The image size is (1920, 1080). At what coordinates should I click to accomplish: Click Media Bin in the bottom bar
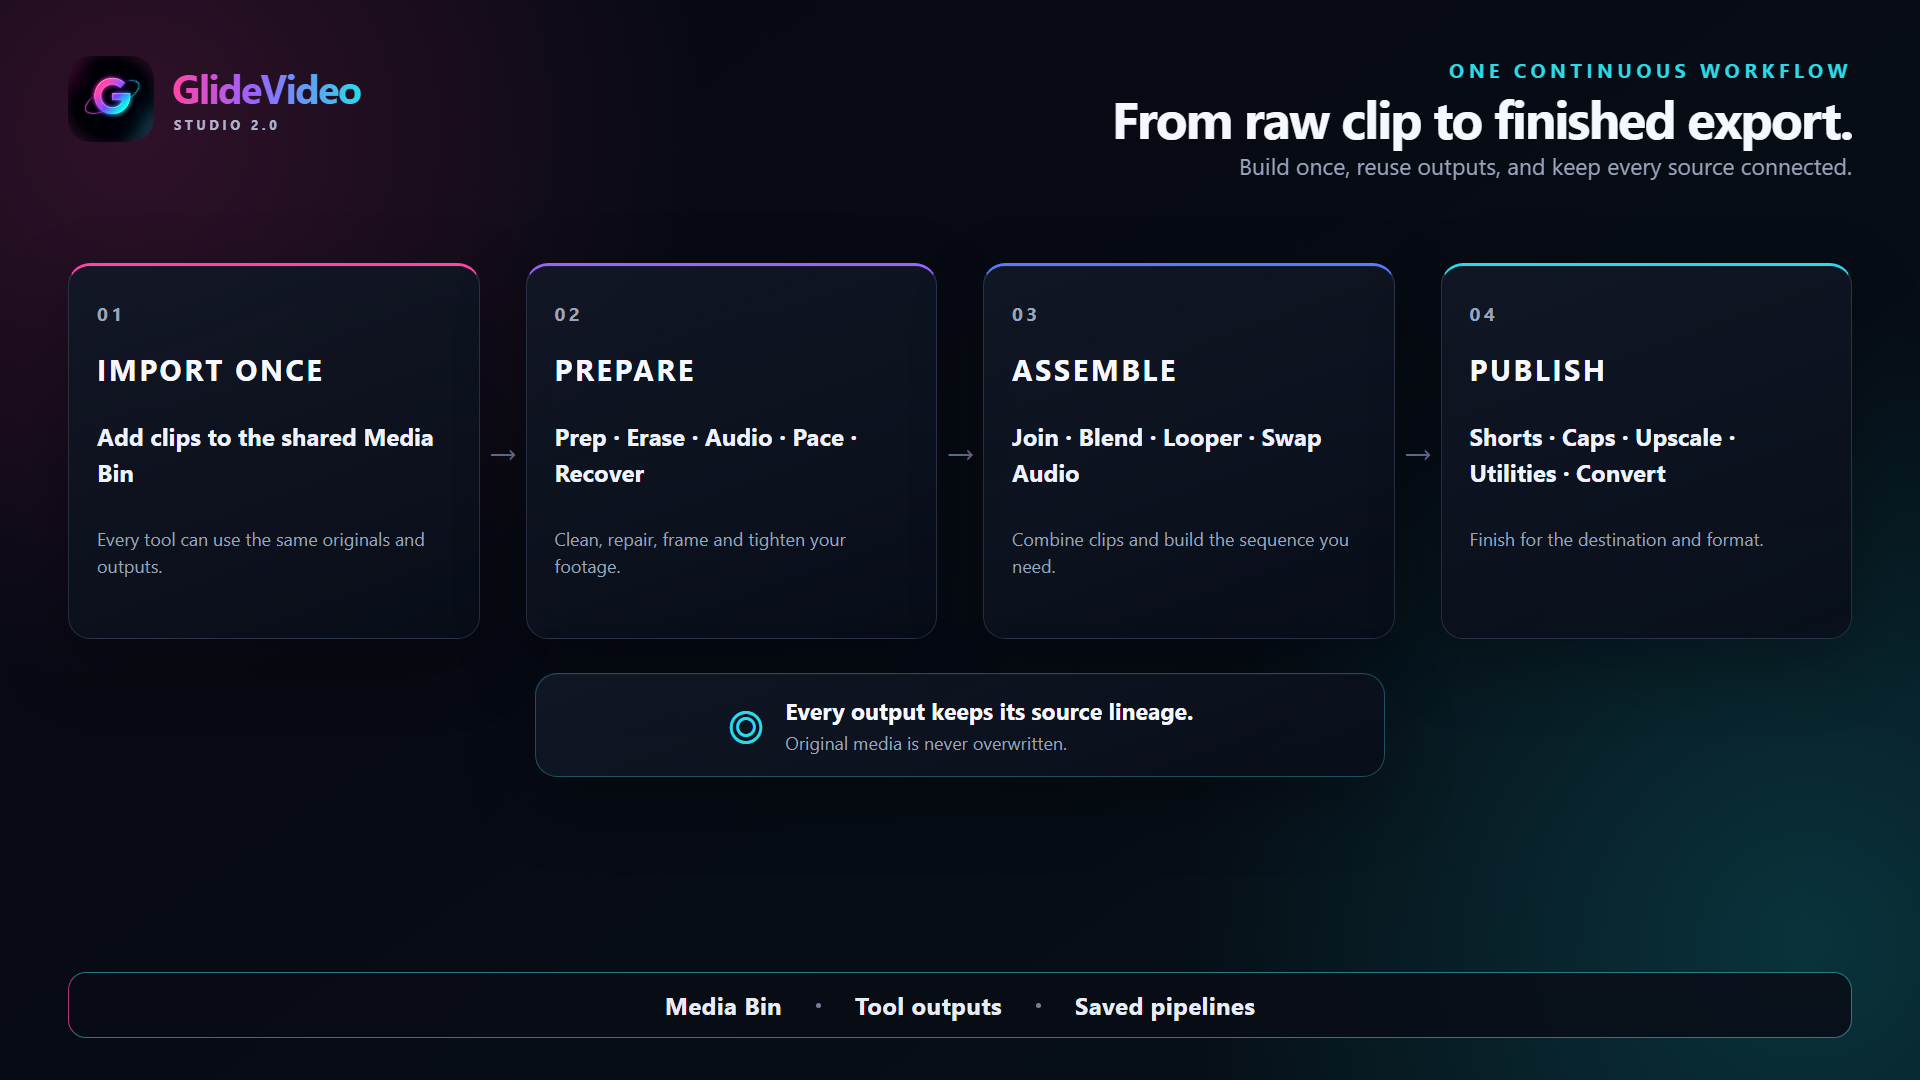tap(723, 1006)
